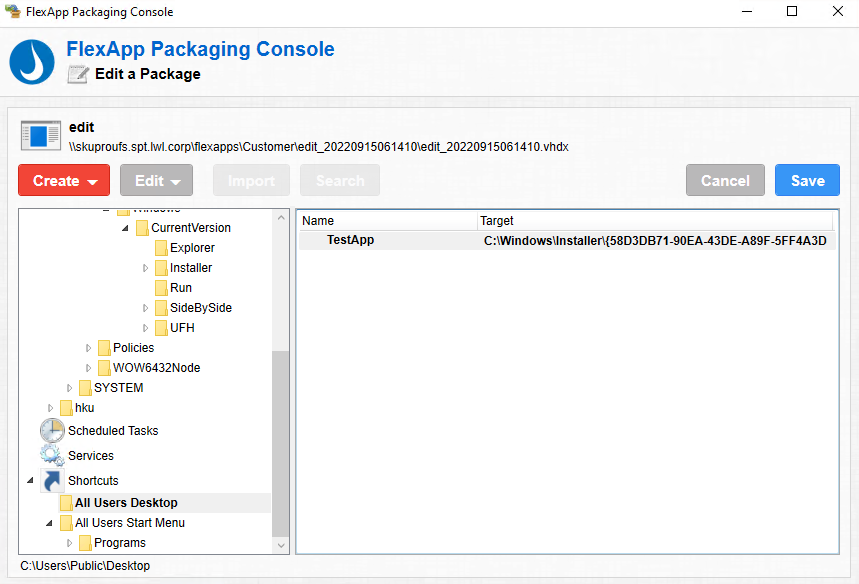Click the Import button
This screenshot has width=859, height=584.
251,180
